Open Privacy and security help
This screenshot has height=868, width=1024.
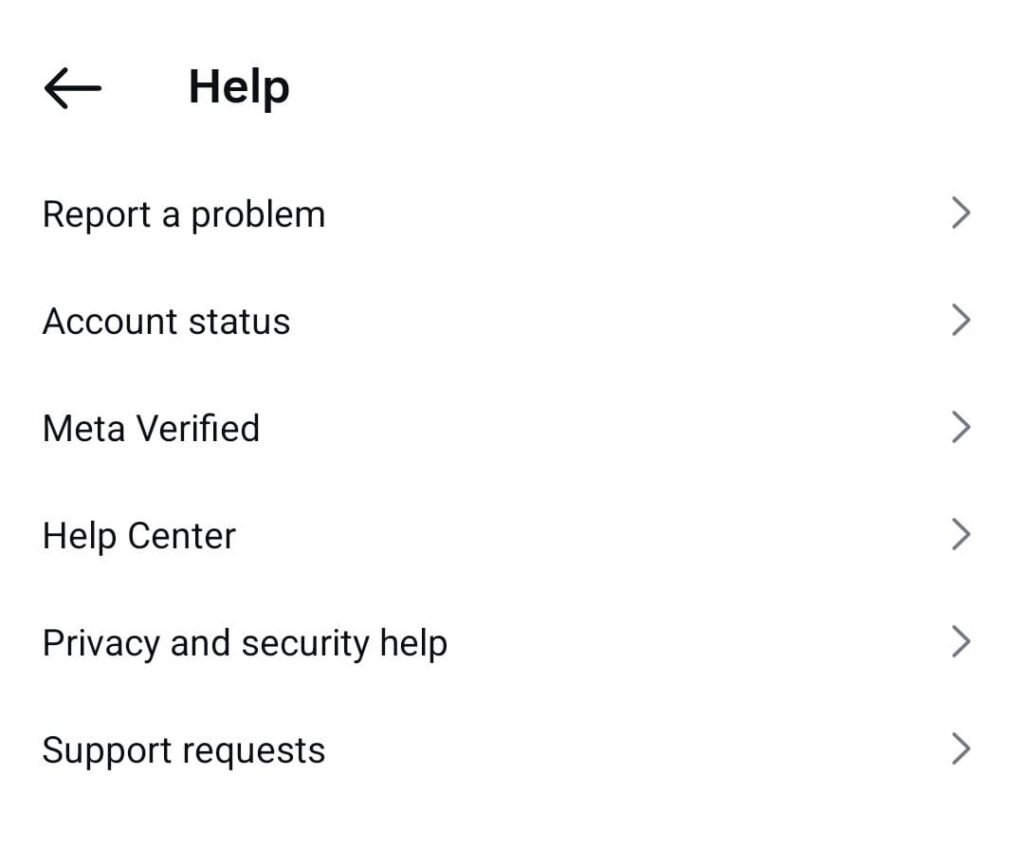[245, 643]
